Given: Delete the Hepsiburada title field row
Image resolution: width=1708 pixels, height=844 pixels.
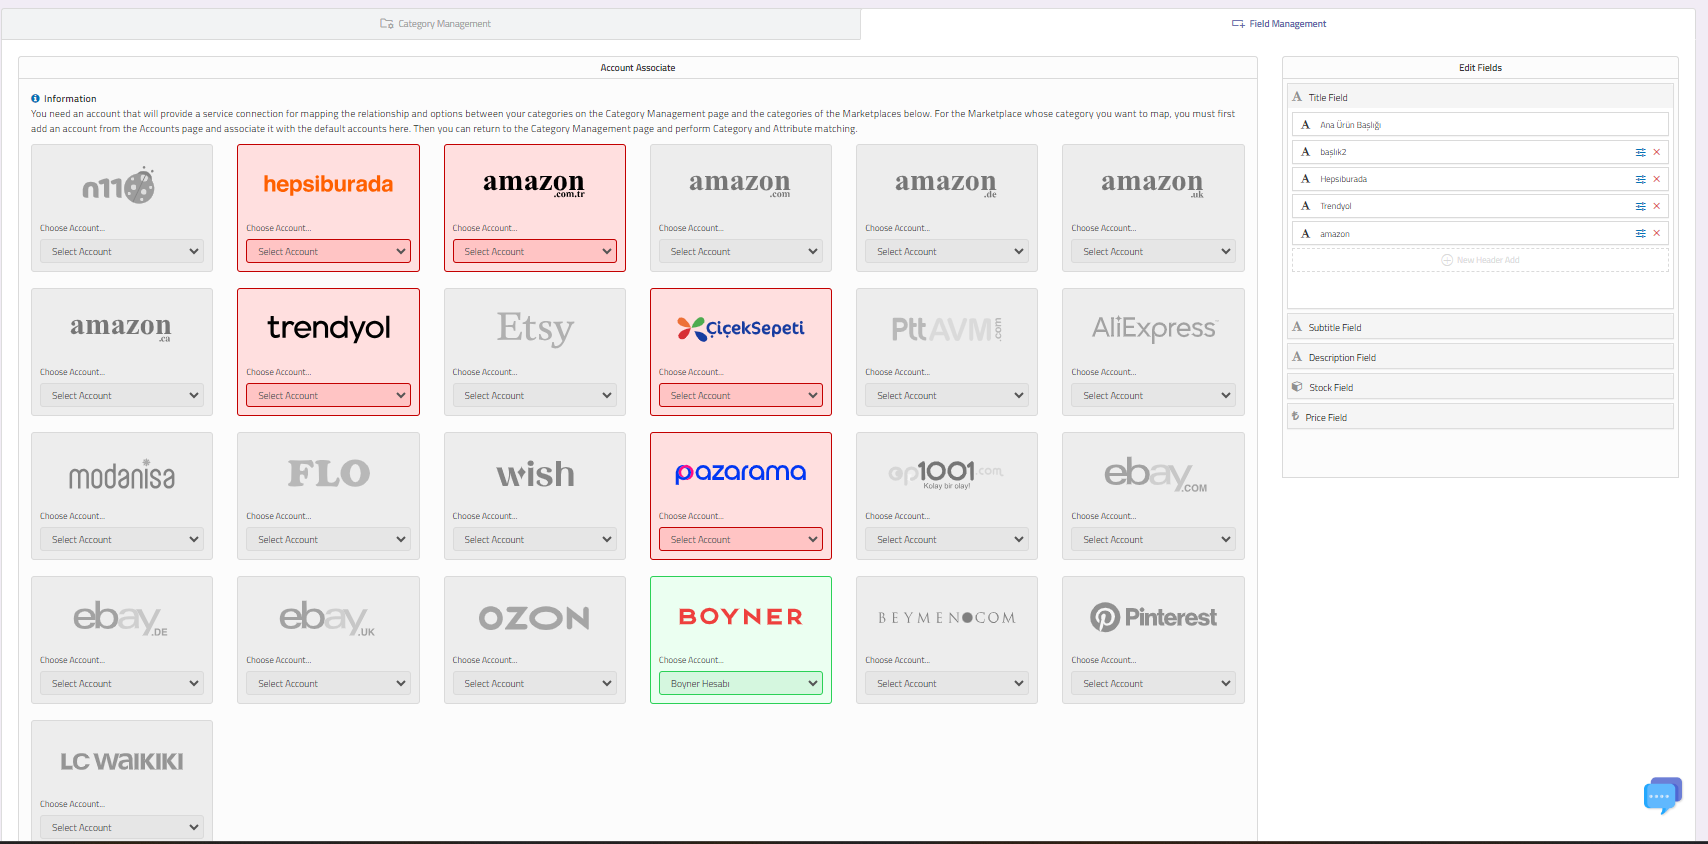Looking at the screenshot, I should point(1656,179).
